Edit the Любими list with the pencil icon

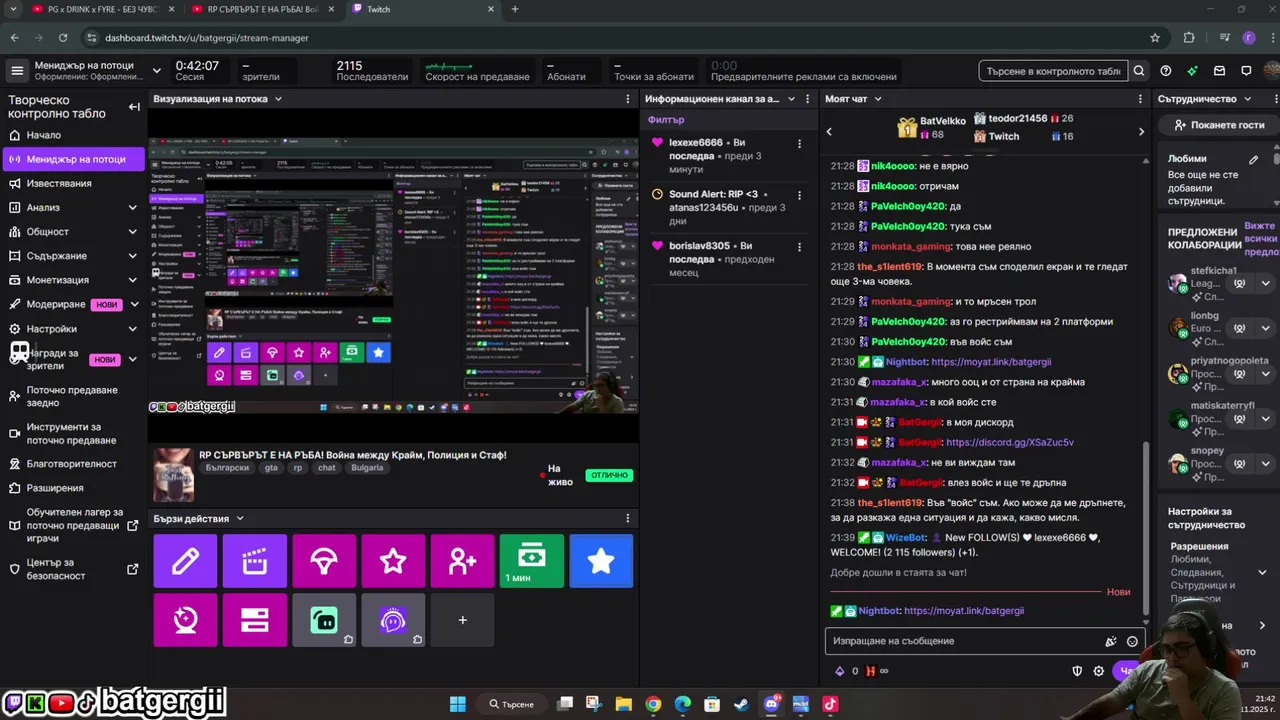1253,159
